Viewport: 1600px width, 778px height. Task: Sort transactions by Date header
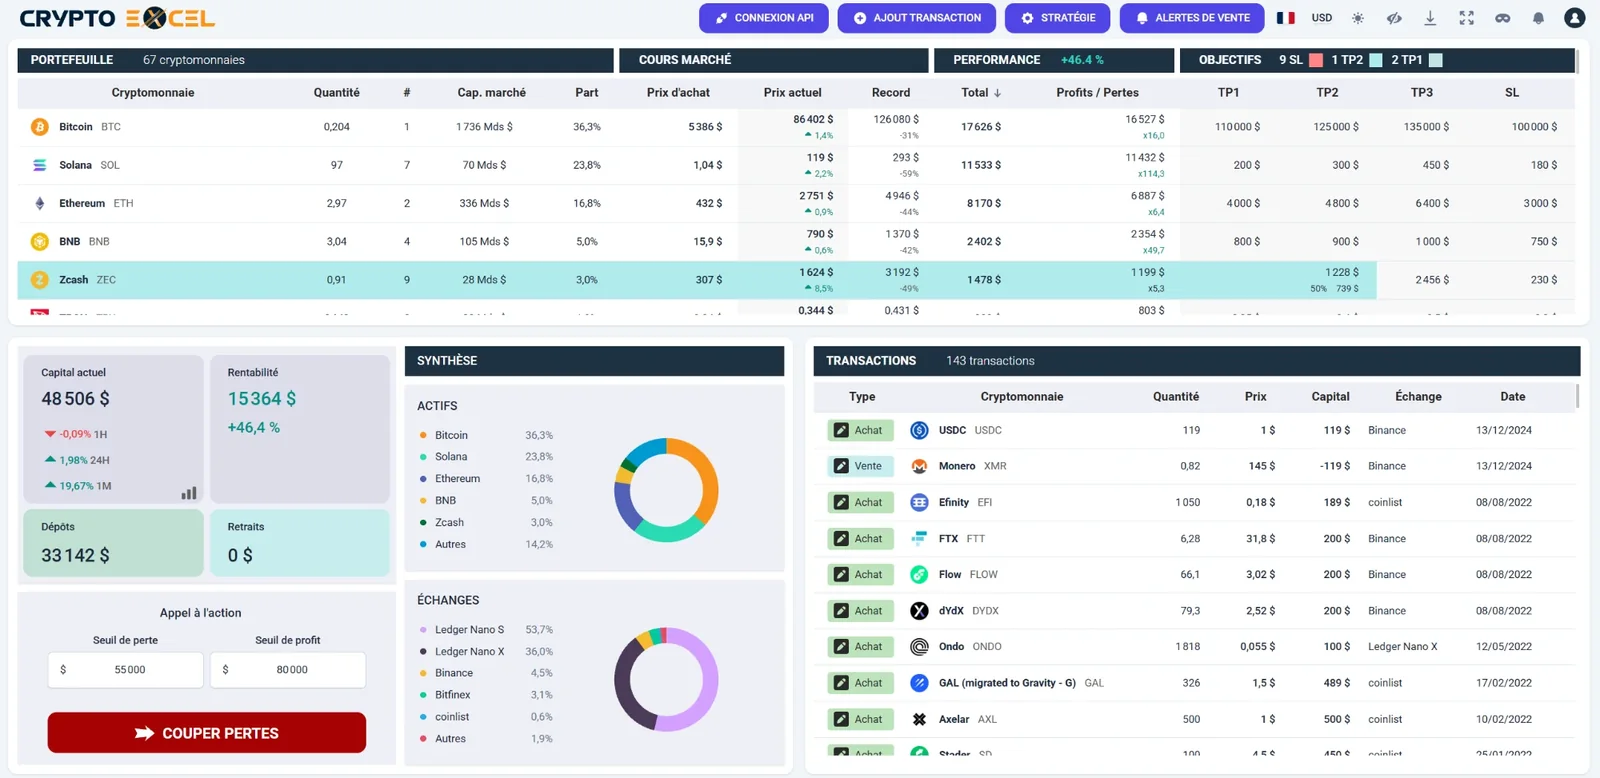[1512, 396]
